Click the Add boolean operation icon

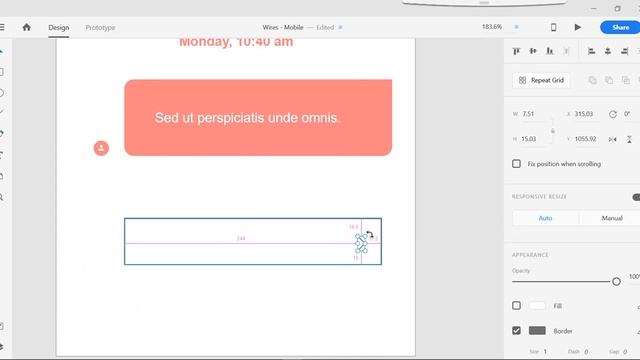click(592, 80)
